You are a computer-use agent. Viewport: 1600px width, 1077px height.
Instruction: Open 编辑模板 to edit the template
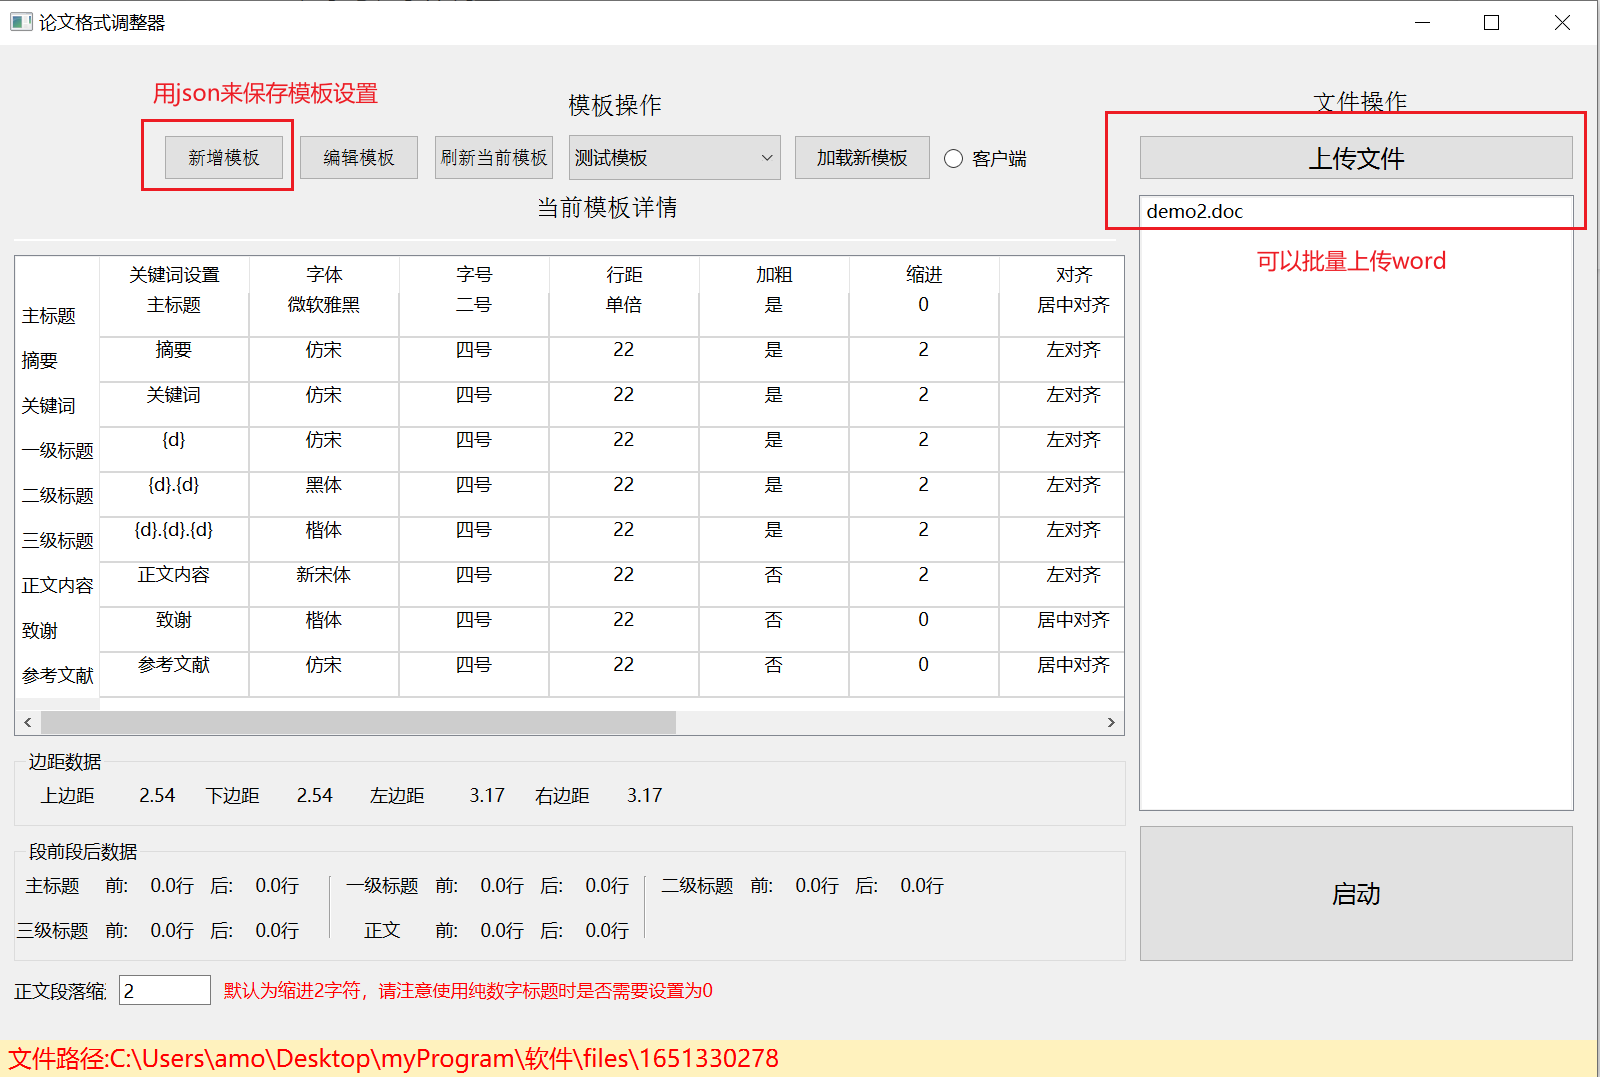359,158
